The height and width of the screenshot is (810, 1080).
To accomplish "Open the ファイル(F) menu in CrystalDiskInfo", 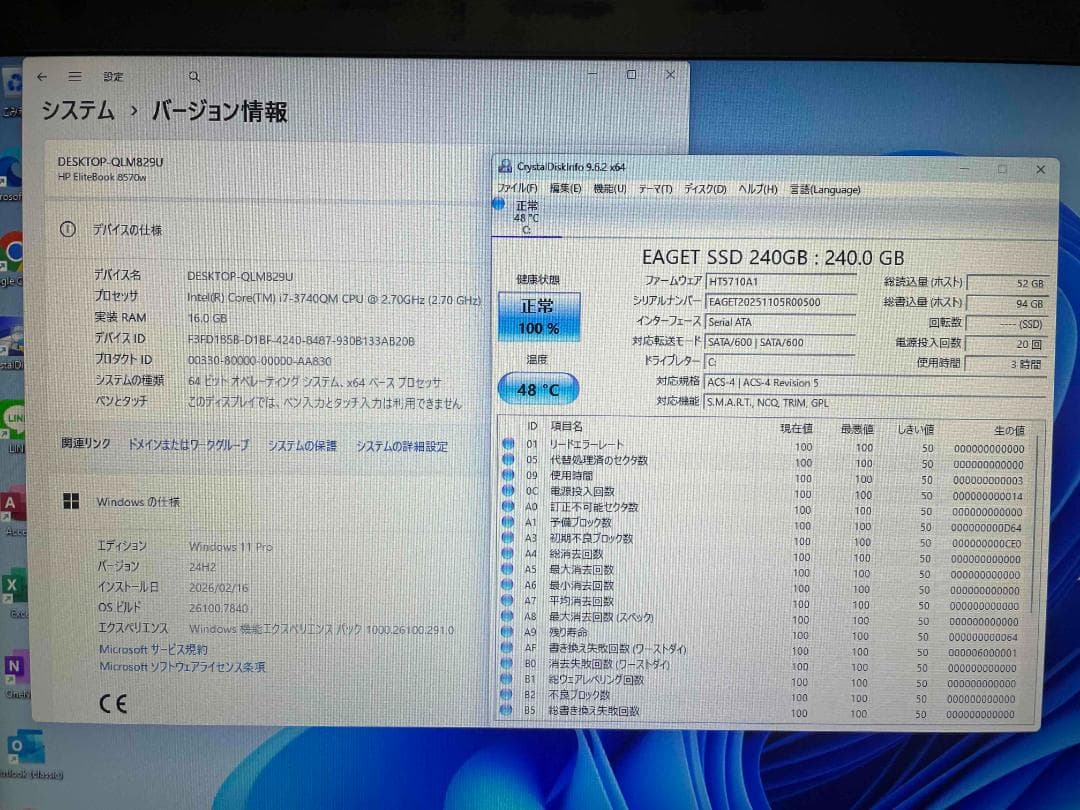I will coord(517,189).
